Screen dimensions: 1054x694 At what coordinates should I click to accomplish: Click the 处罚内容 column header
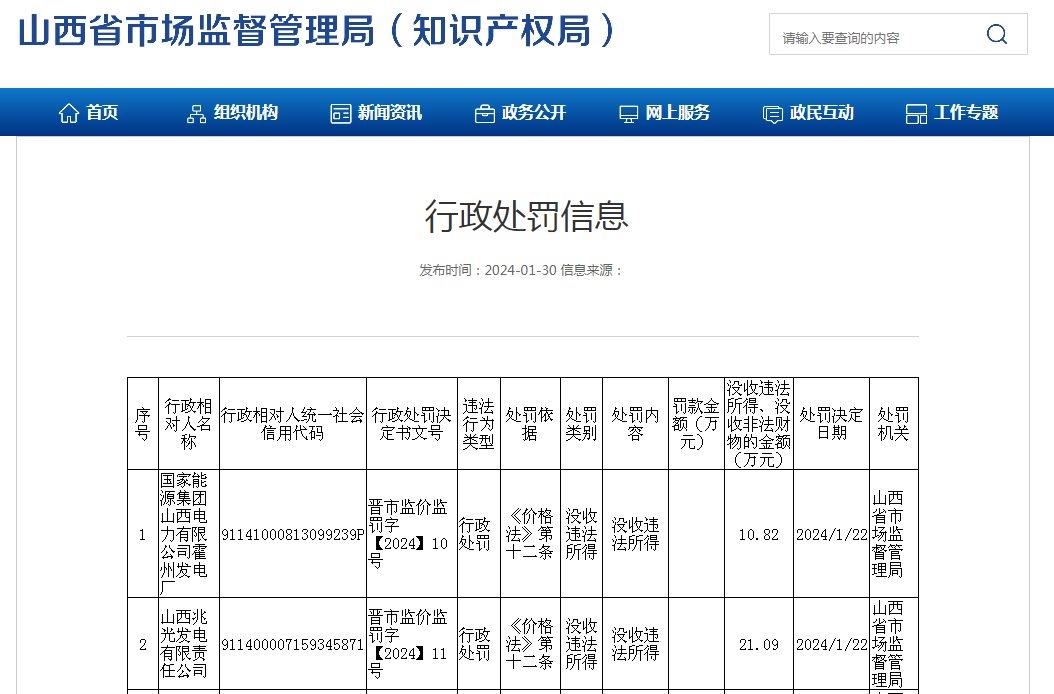point(635,424)
